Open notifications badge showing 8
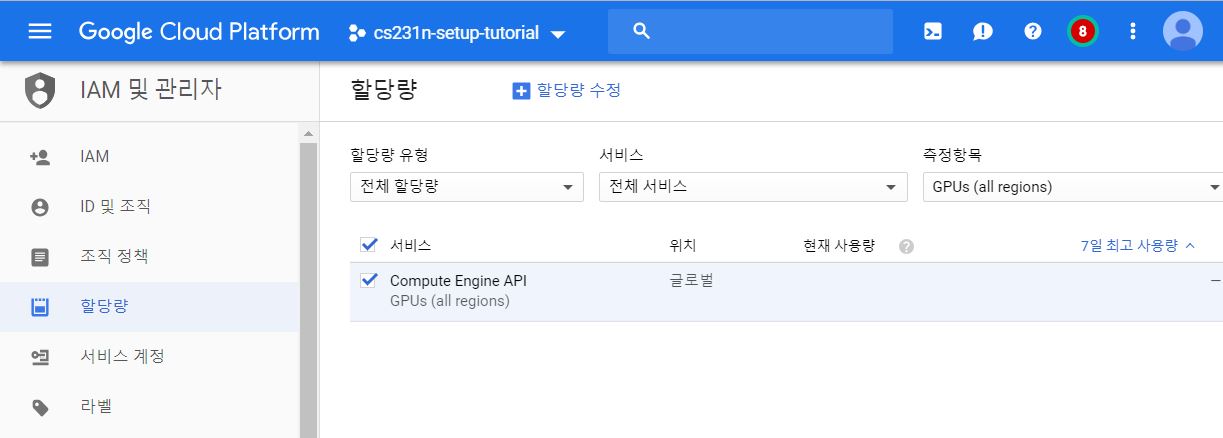 pos(1082,31)
